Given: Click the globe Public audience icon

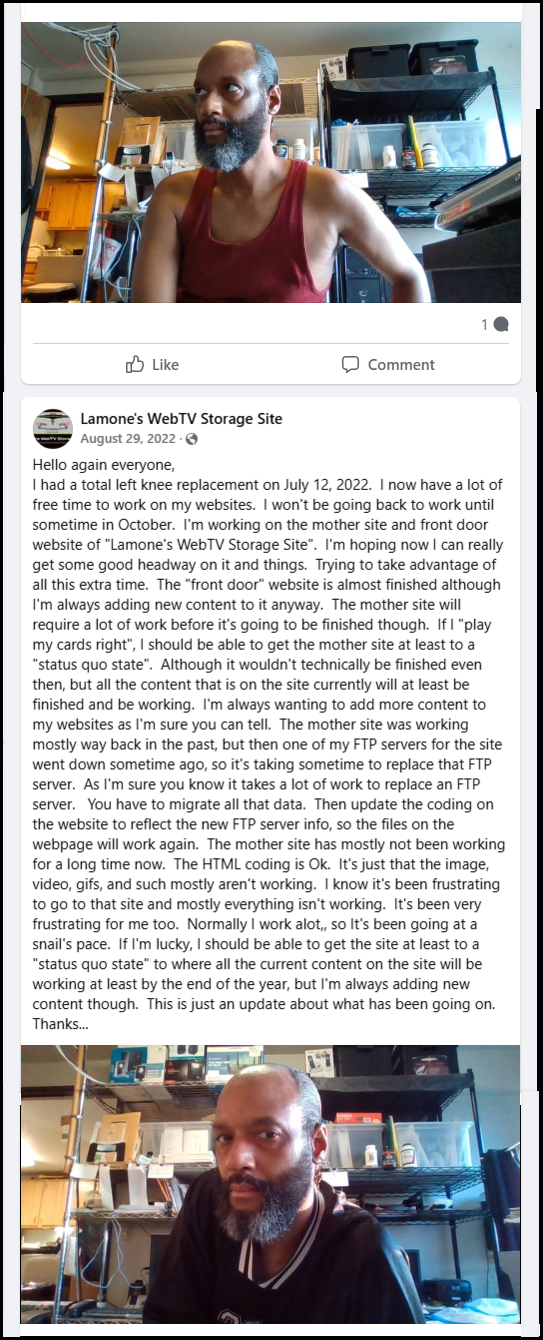Looking at the screenshot, I should pos(192,439).
